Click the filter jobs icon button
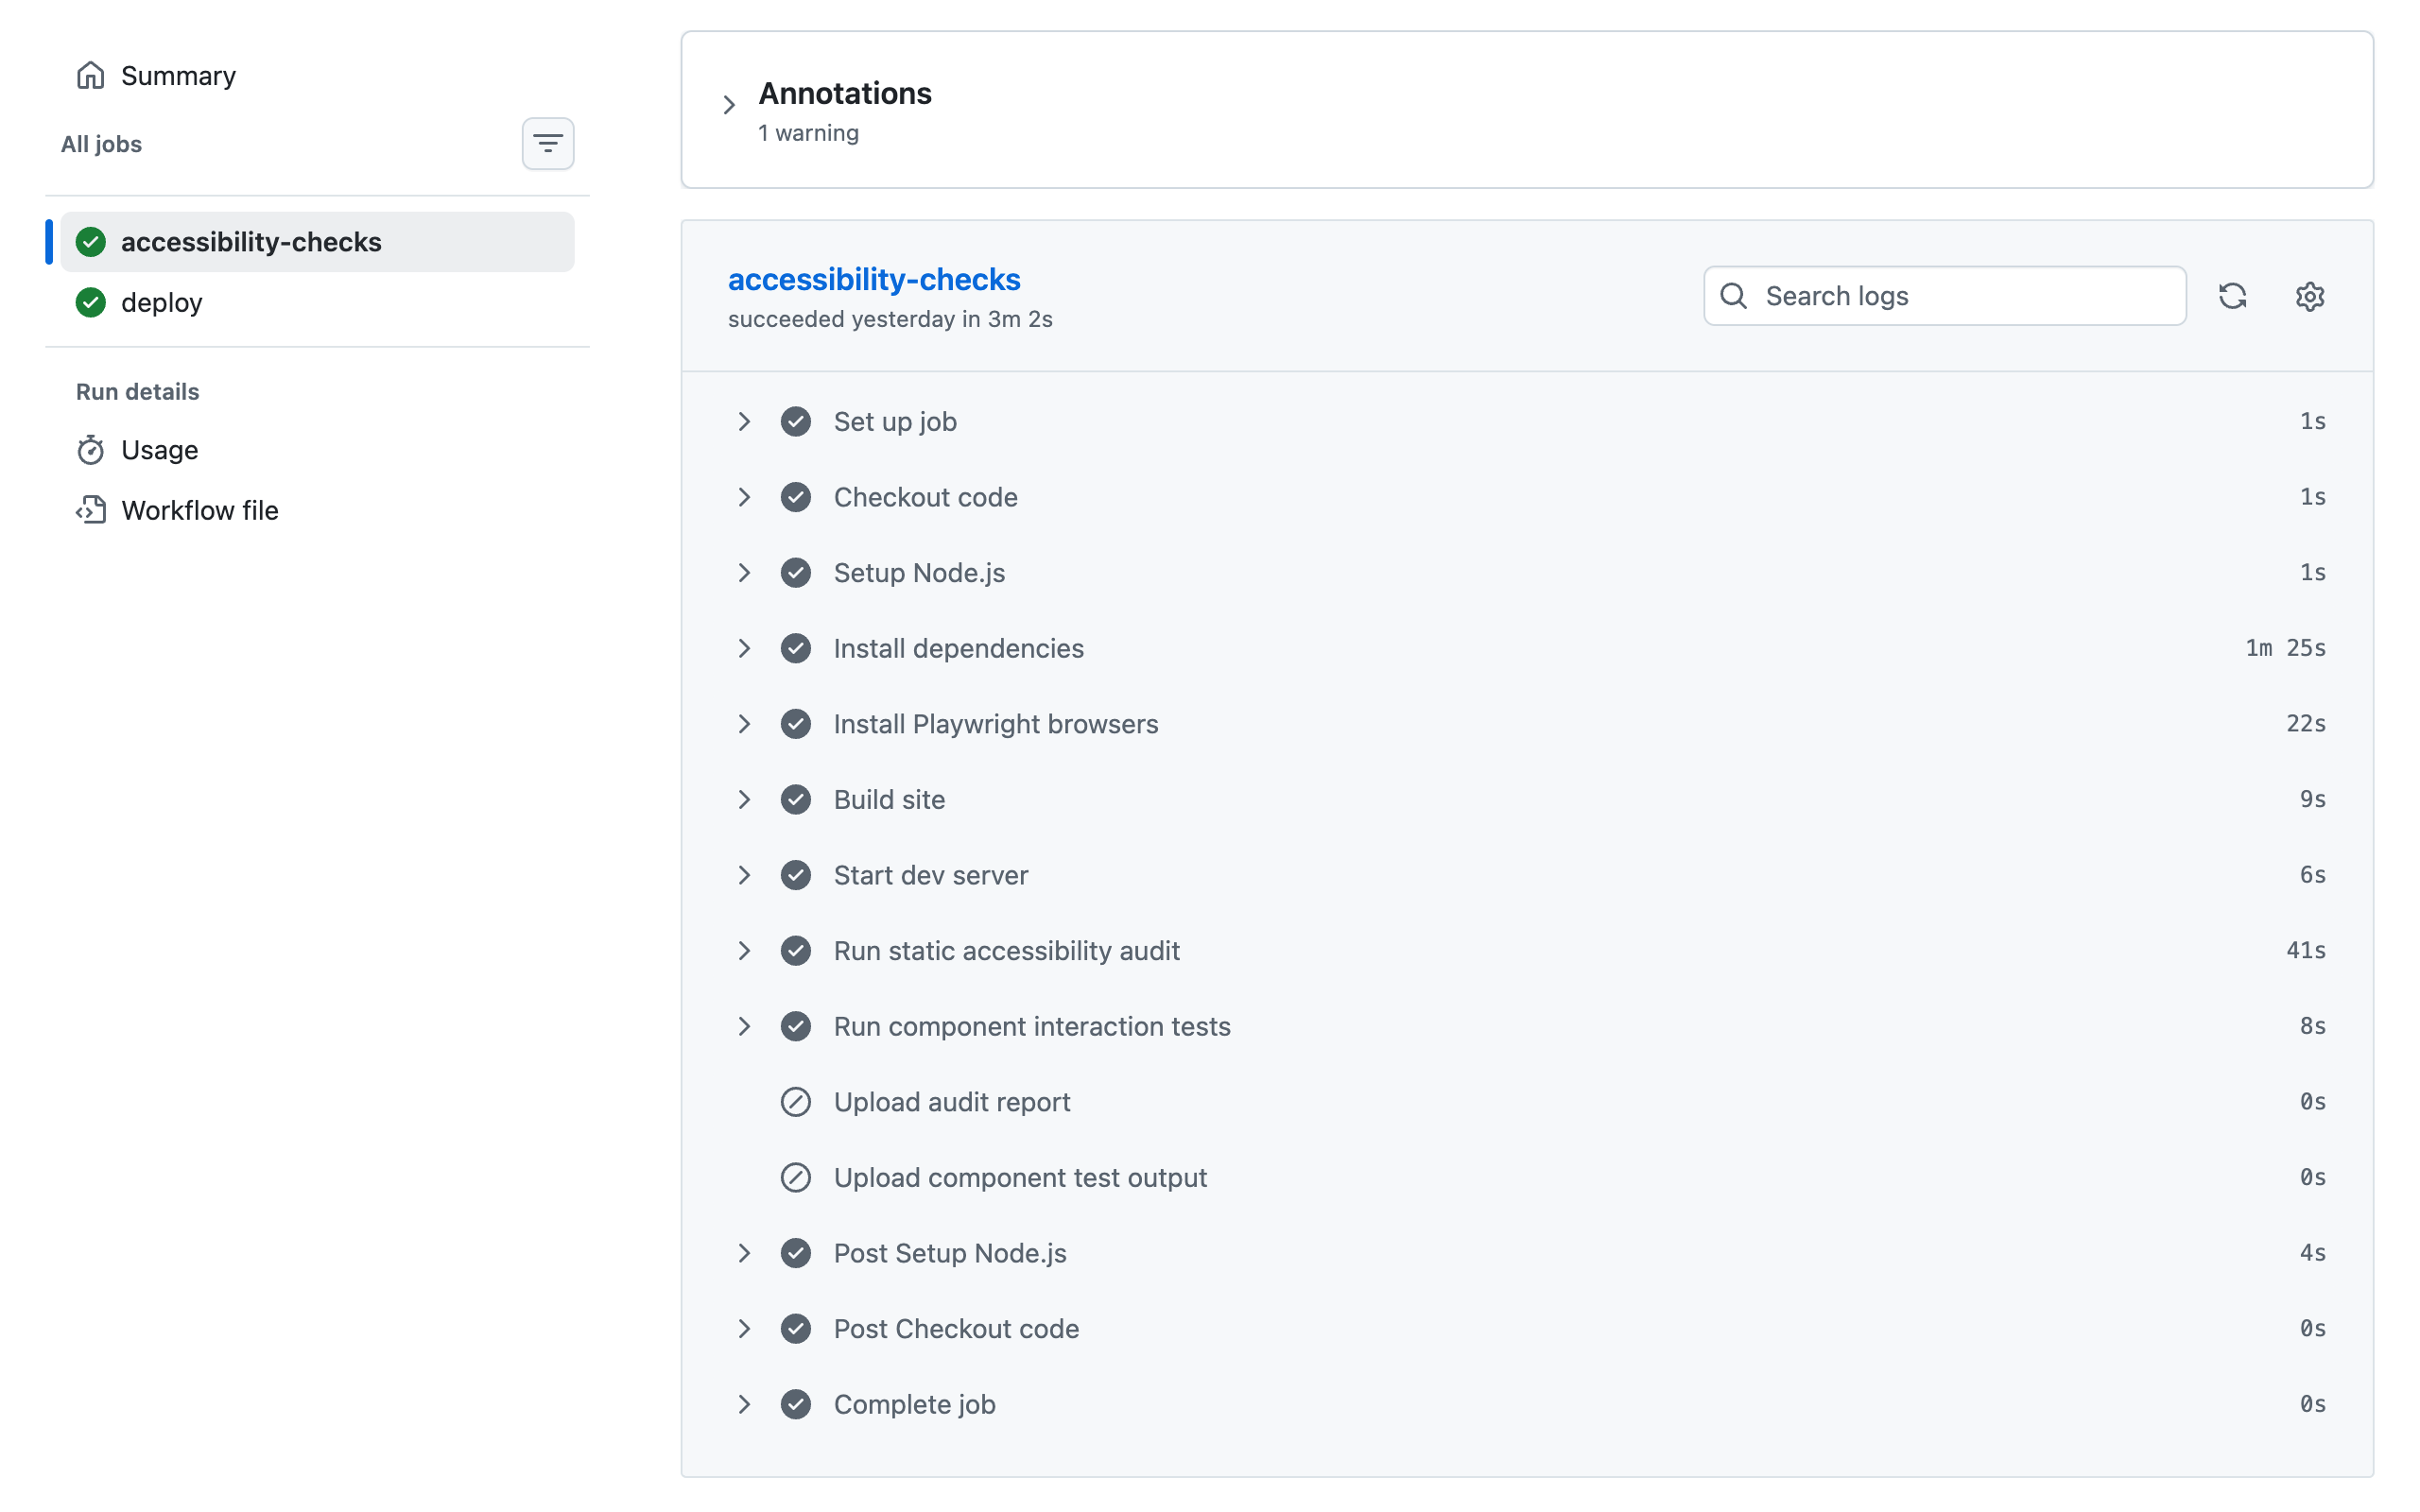 click(547, 144)
